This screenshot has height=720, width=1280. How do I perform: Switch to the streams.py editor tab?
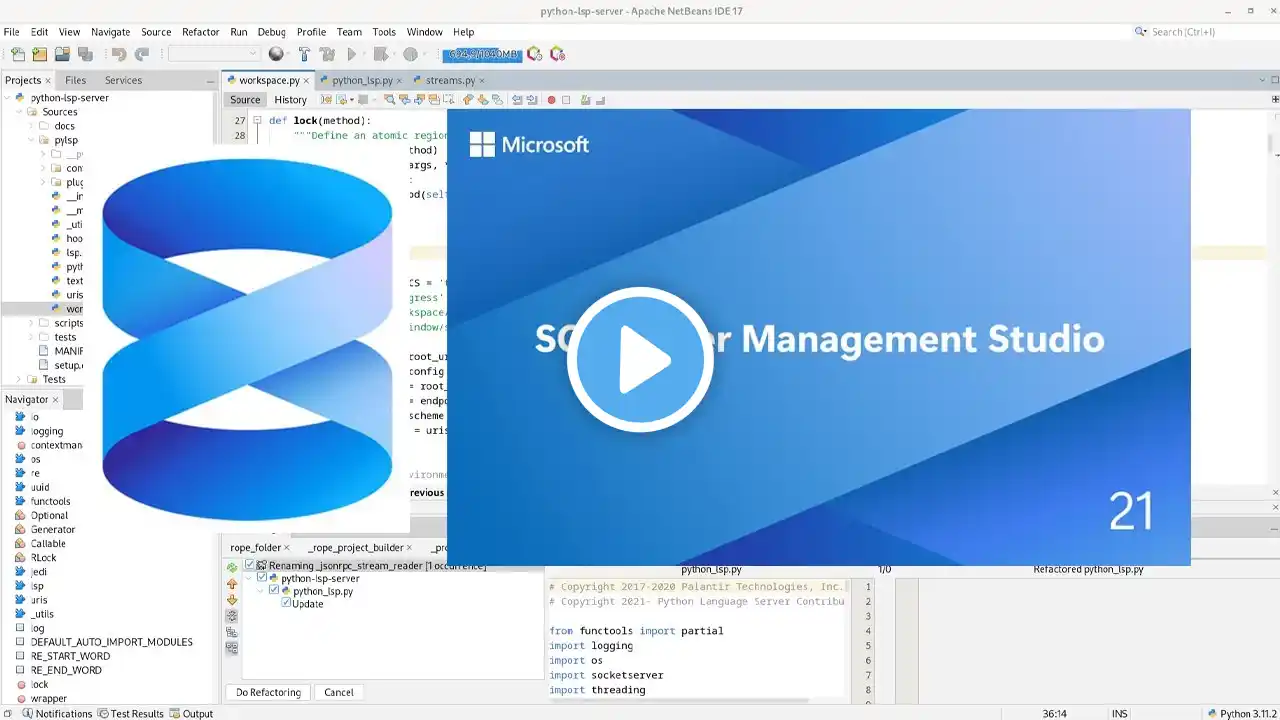[450, 80]
